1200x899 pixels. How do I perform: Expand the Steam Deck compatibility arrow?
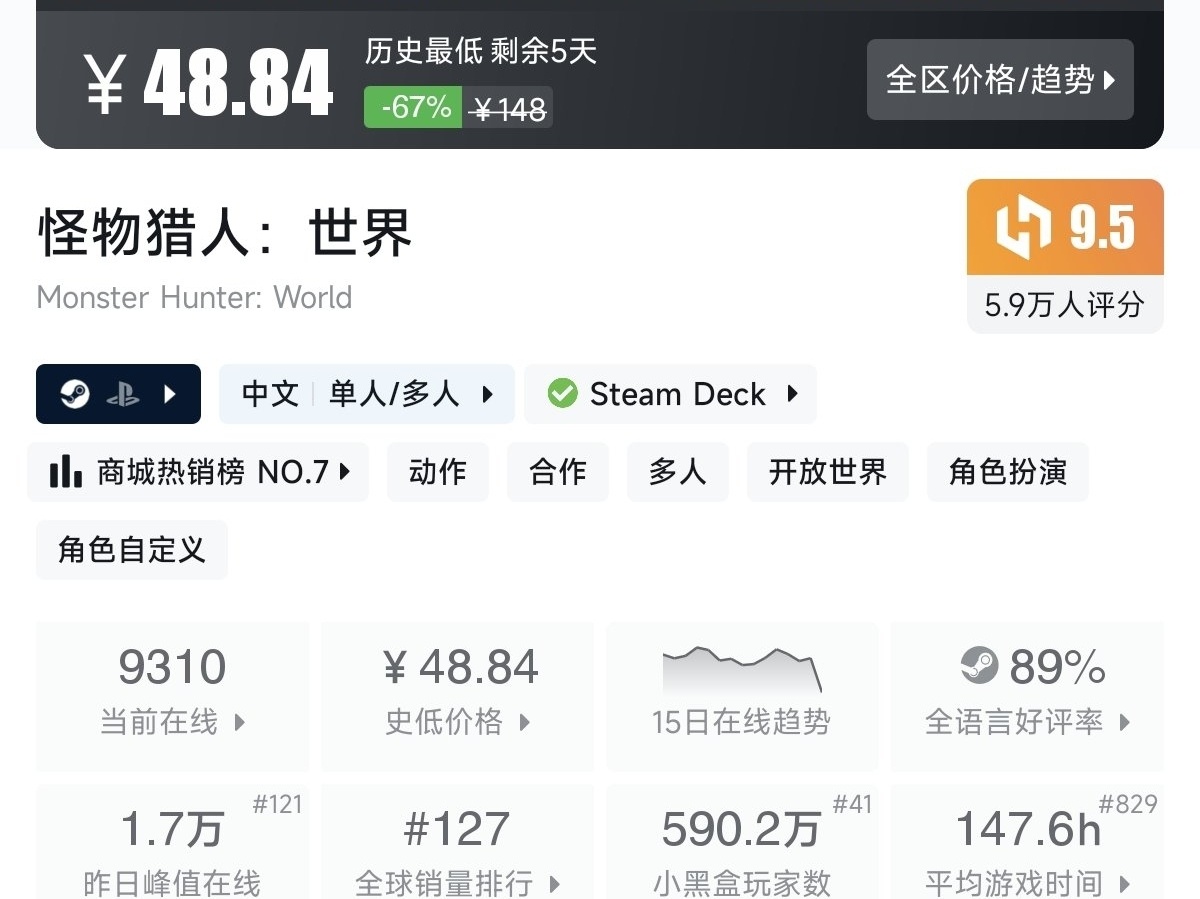pos(792,394)
